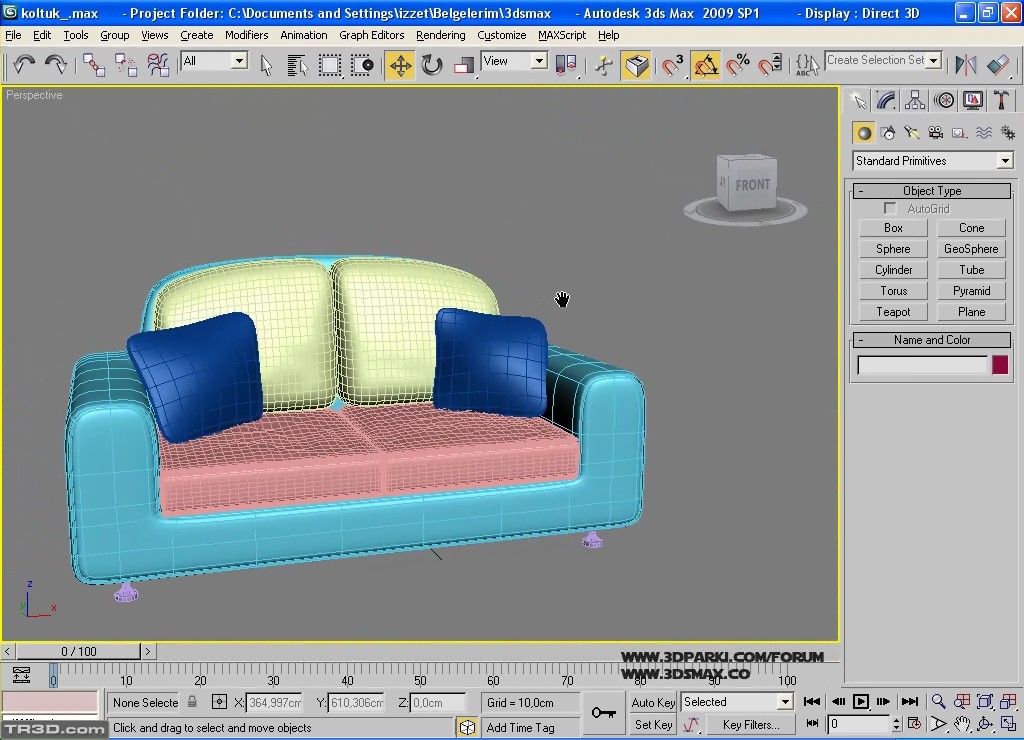Image resolution: width=1024 pixels, height=740 pixels.
Task: Toggle Auto Key animation mode
Action: coord(653,702)
